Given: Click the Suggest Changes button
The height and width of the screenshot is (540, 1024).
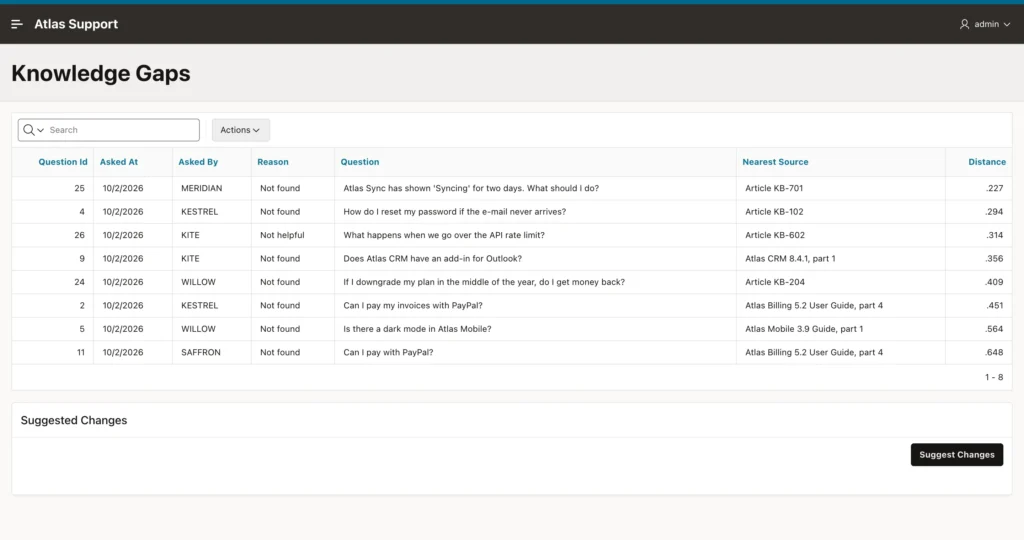Looking at the screenshot, I should [957, 454].
